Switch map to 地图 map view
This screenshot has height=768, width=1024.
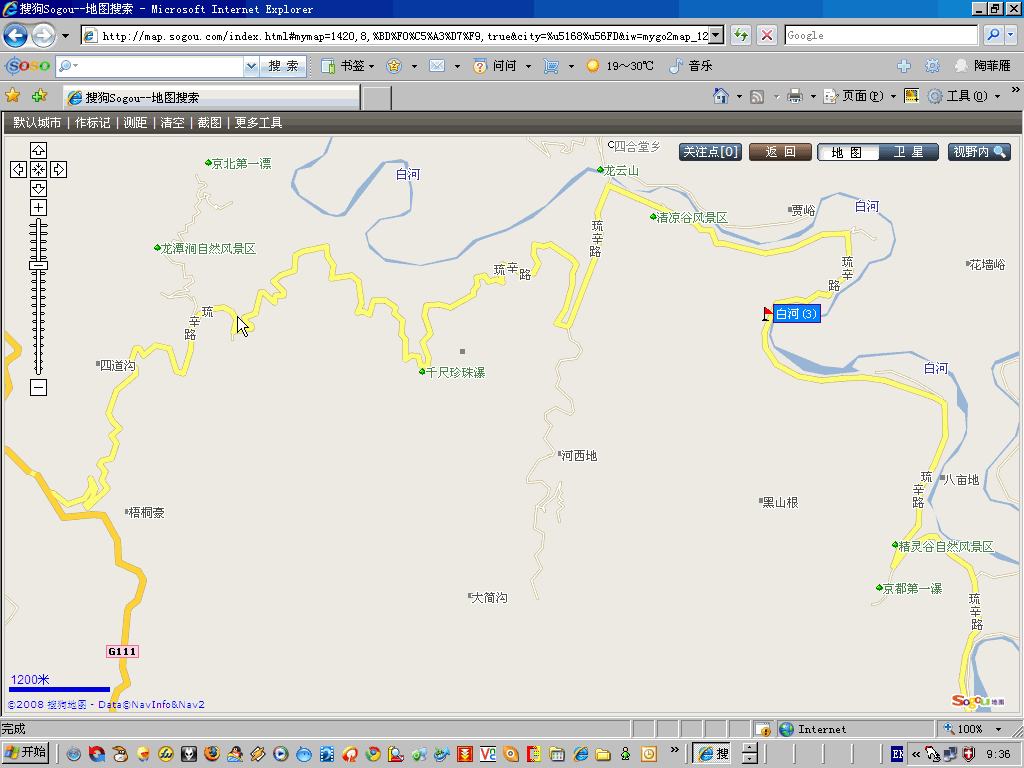click(x=847, y=152)
